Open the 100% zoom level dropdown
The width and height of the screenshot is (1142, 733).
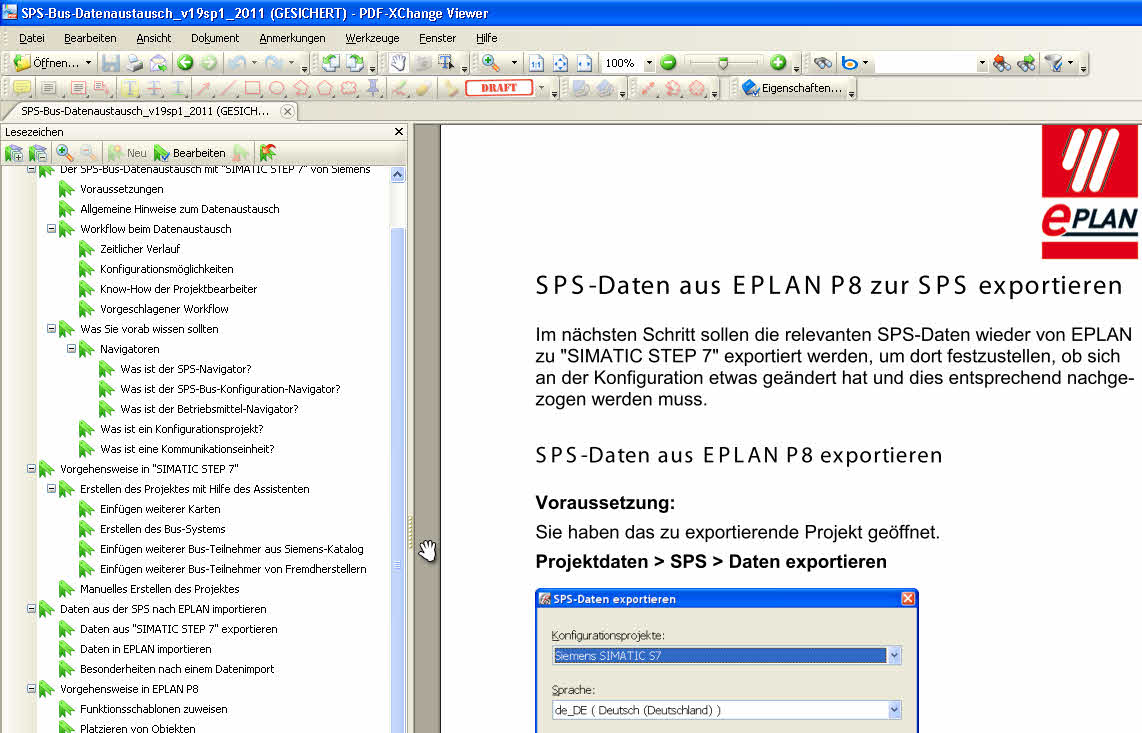649,63
